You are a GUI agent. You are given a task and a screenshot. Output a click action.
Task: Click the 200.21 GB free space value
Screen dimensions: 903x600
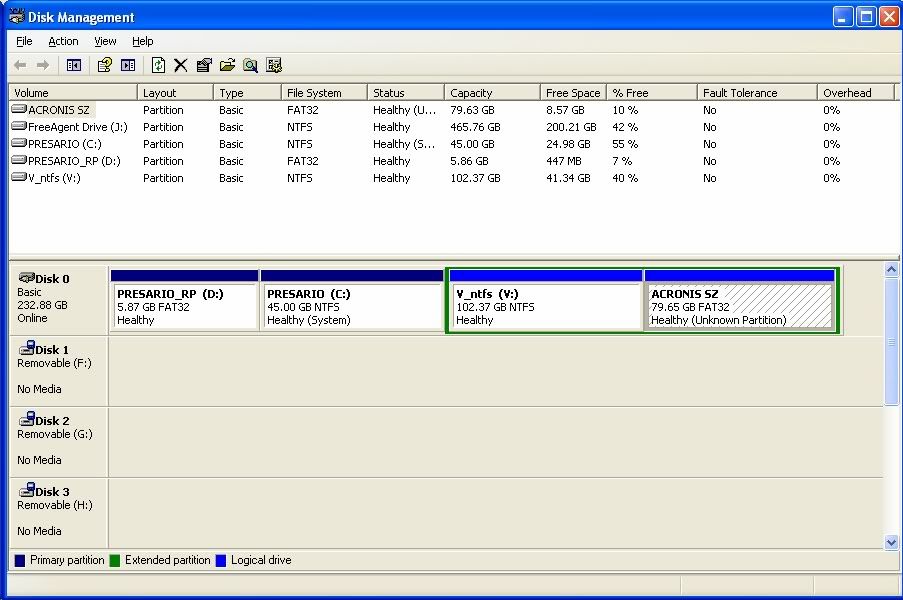coord(571,127)
